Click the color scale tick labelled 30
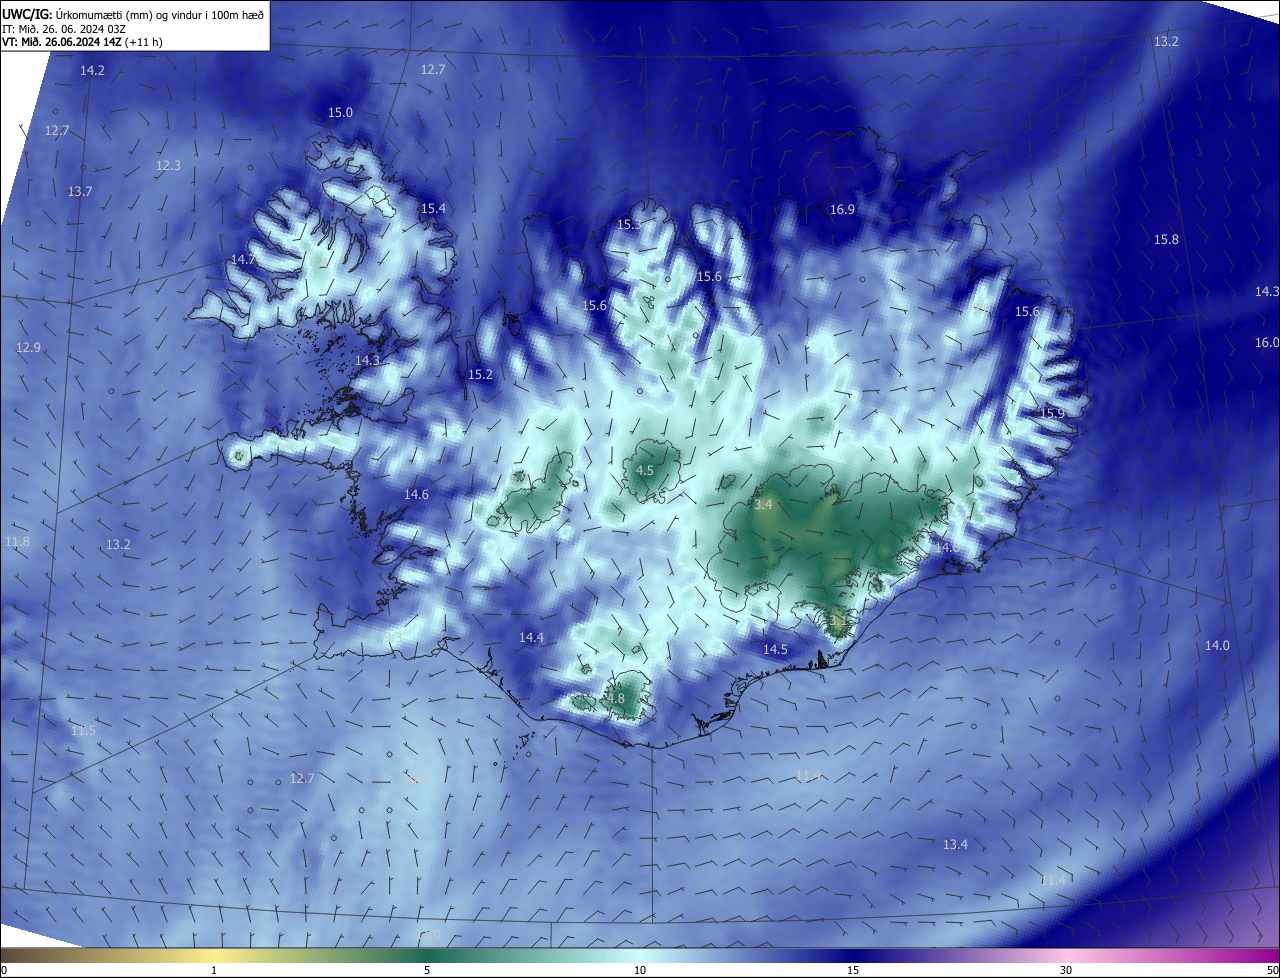The height and width of the screenshot is (978, 1280). [x=1066, y=970]
